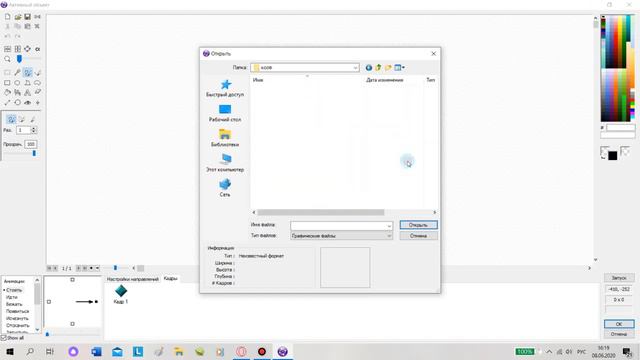Select the magnifier zoom tool
This screenshot has width=640, height=360.
[x=7, y=59]
